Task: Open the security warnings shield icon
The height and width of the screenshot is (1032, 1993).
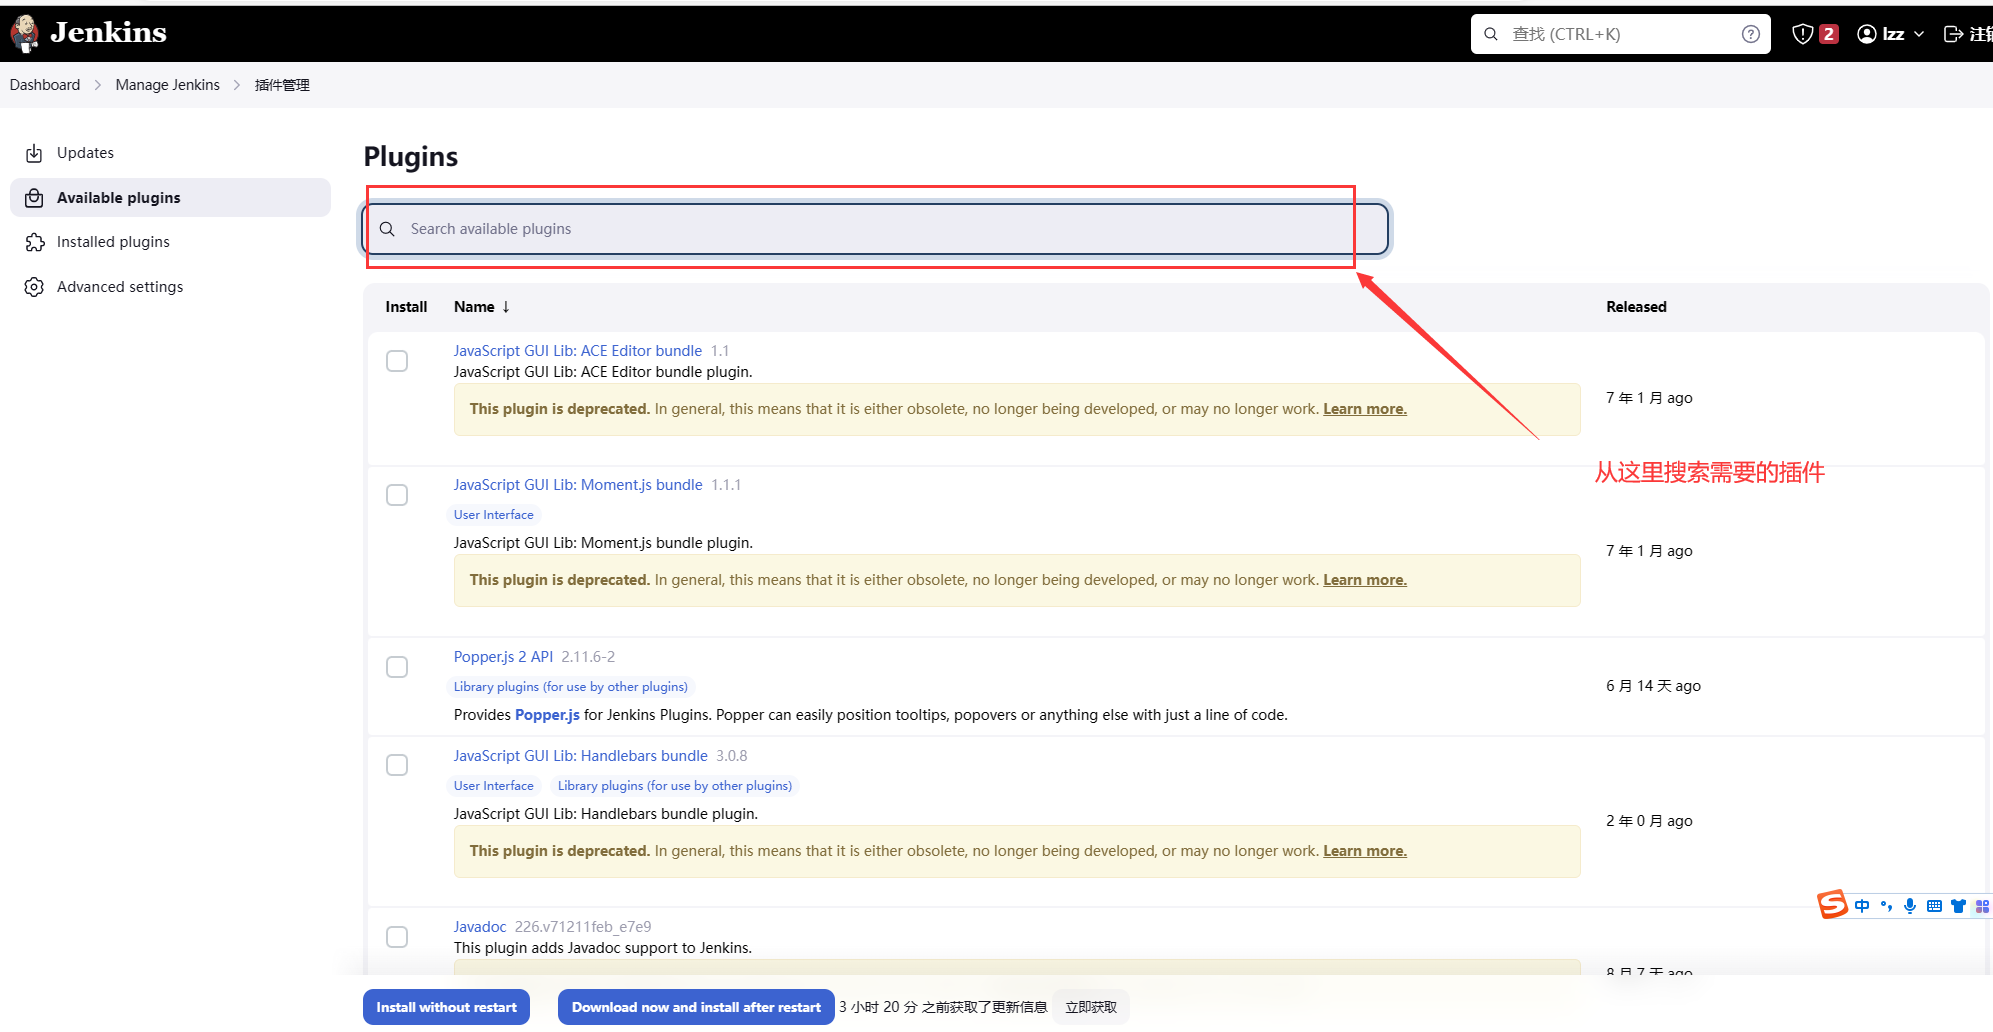Action: point(1803,33)
